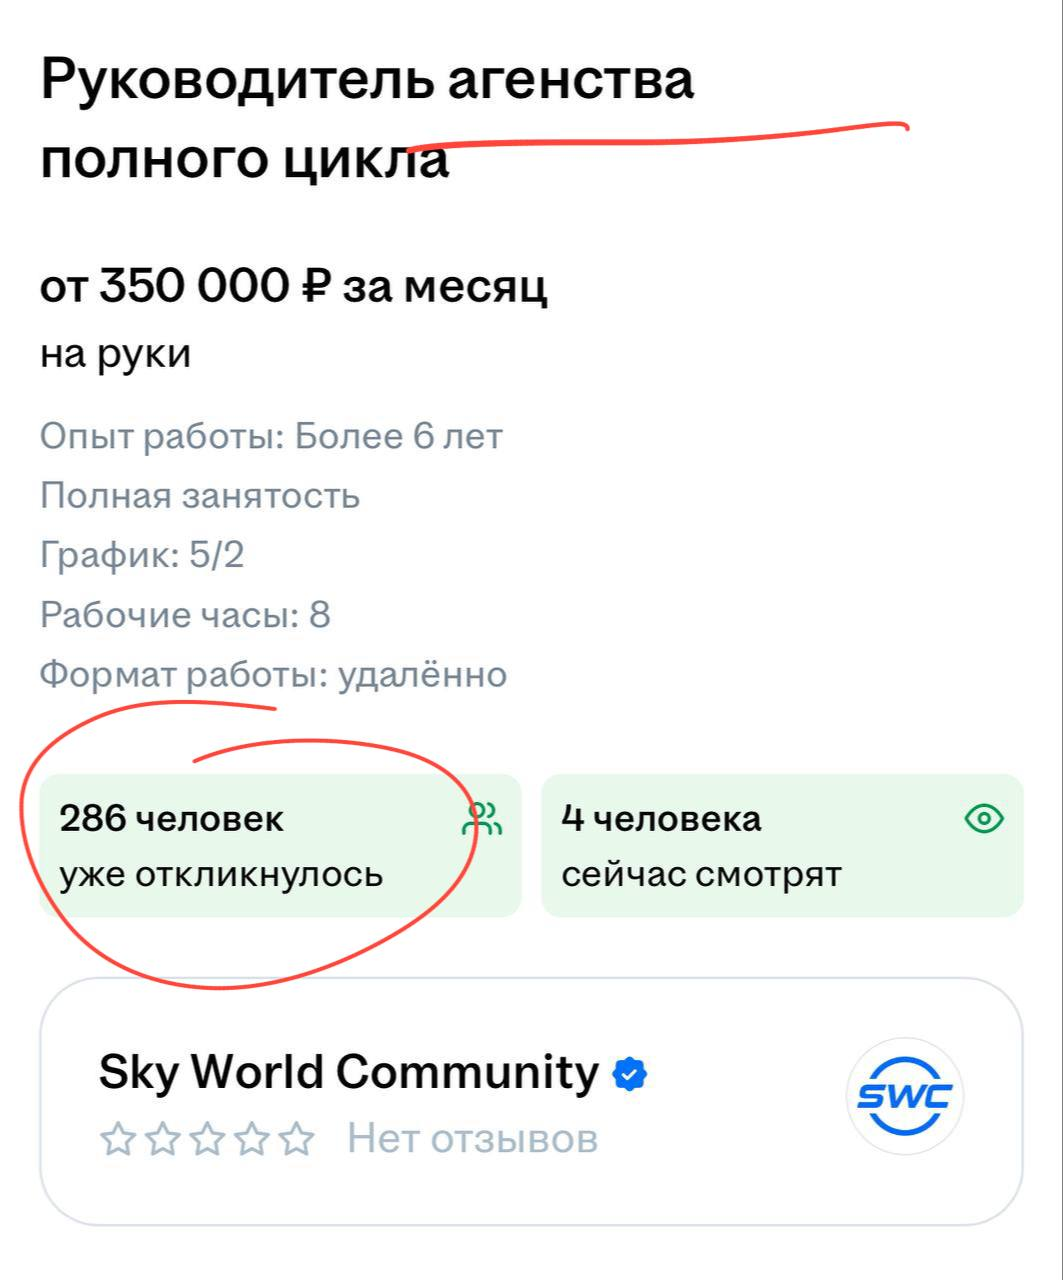Click the green eye icon in the viewers card
1063x1280 pixels.
(x=984, y=819)
